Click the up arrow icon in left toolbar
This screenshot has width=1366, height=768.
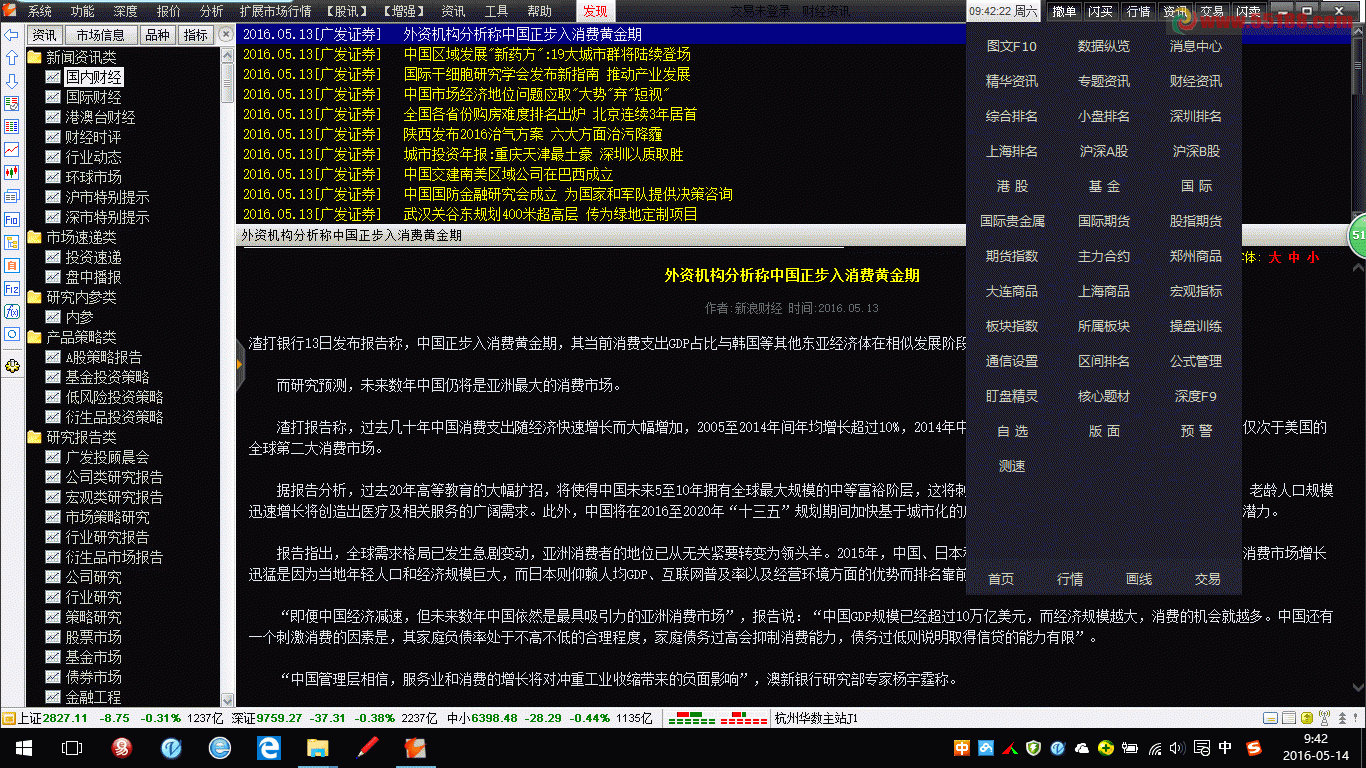pos(11,58)
